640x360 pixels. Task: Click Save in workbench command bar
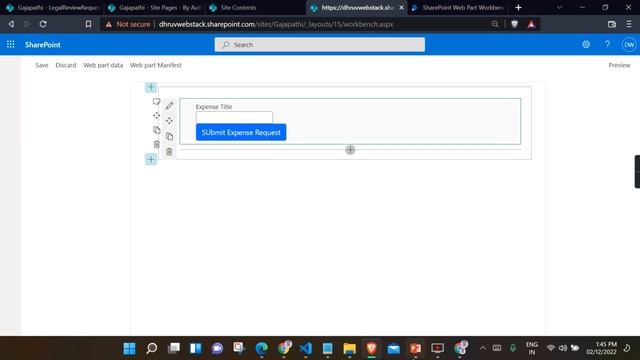point(42,65)
